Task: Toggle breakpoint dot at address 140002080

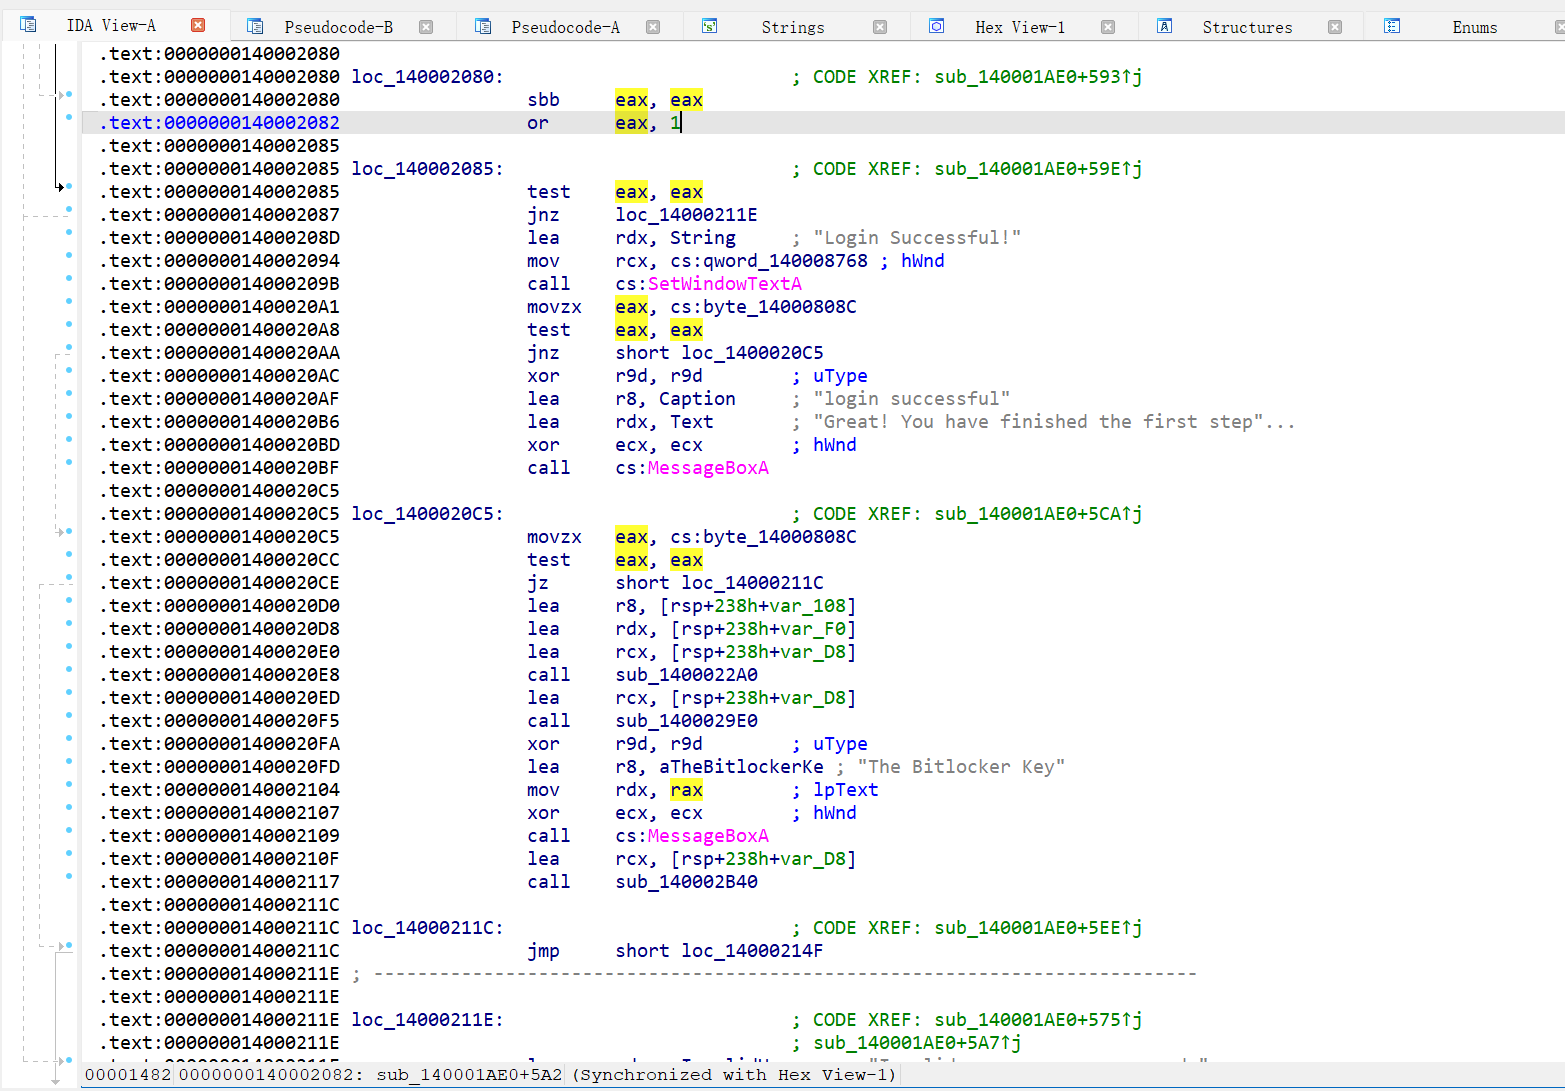Action: [69, 94]
